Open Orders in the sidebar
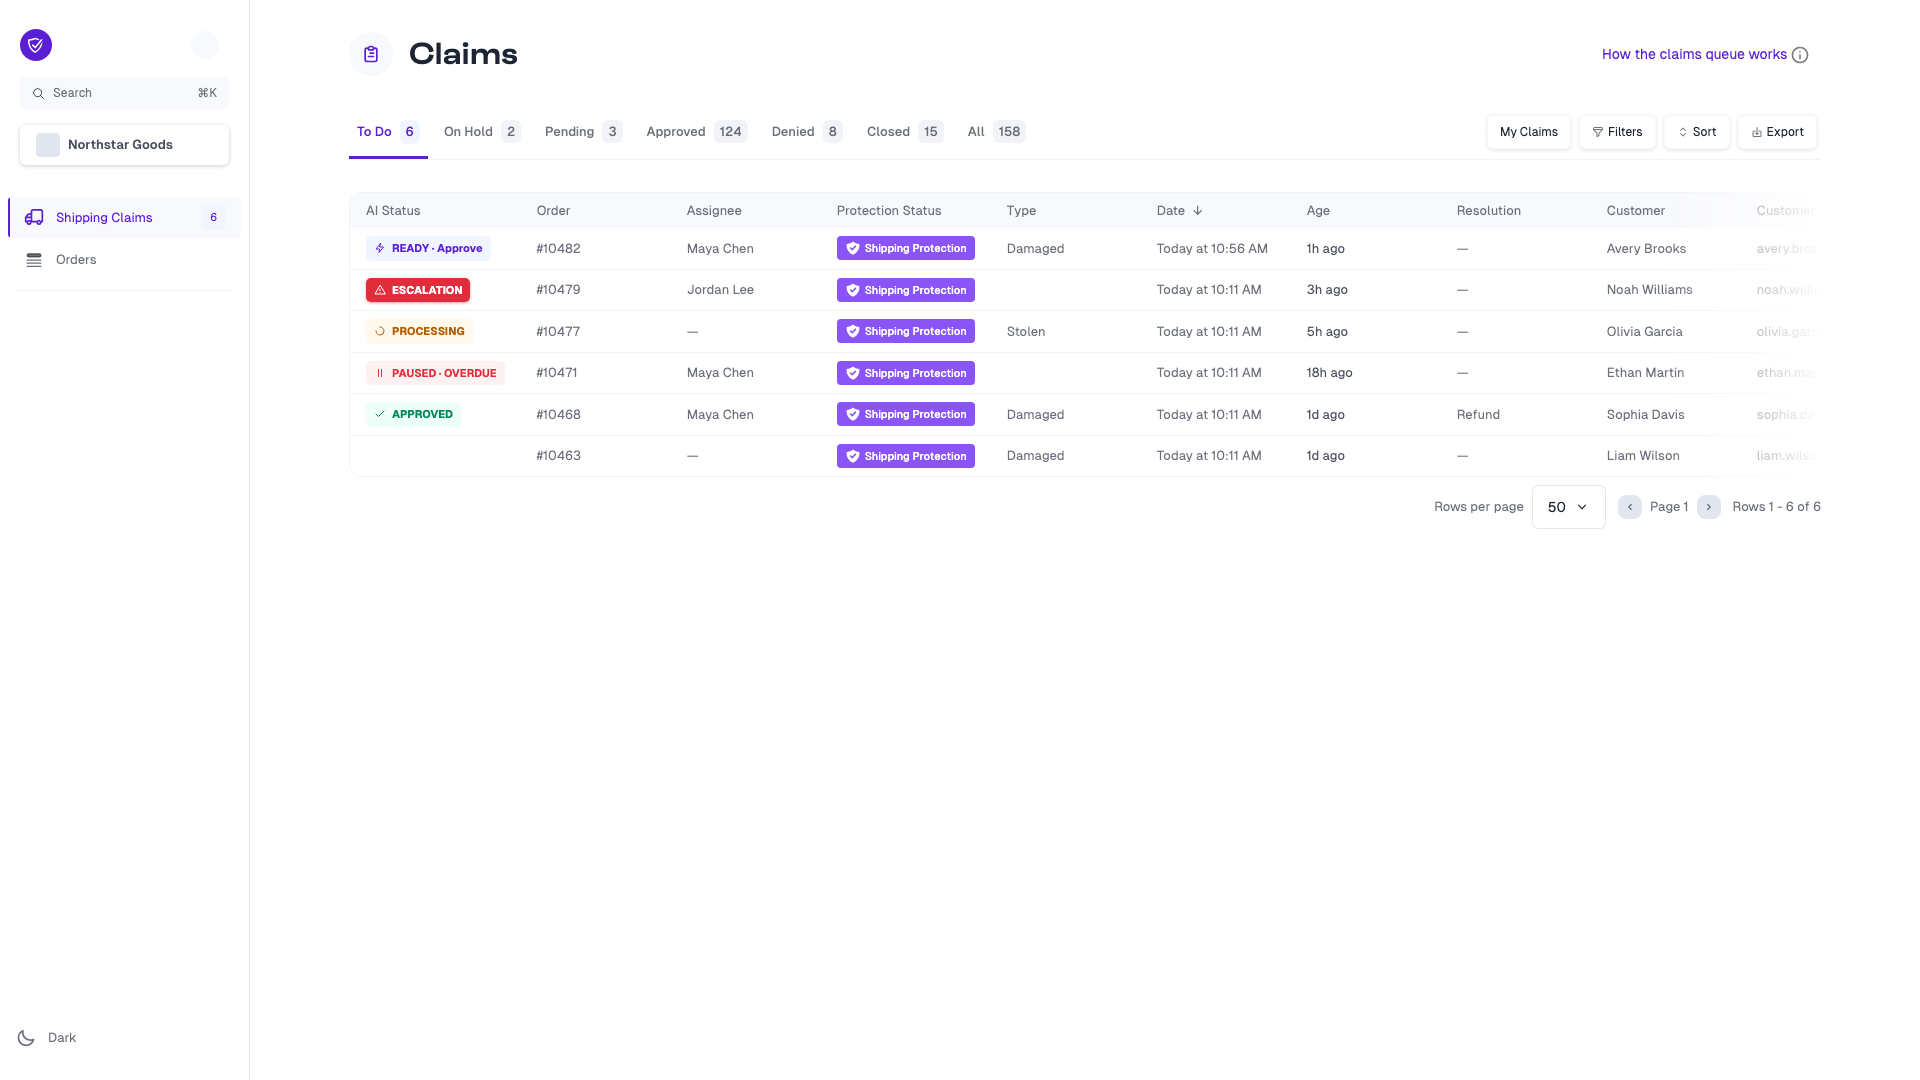Viewport: 1920px width, 1080px height. tap(125, 260)
